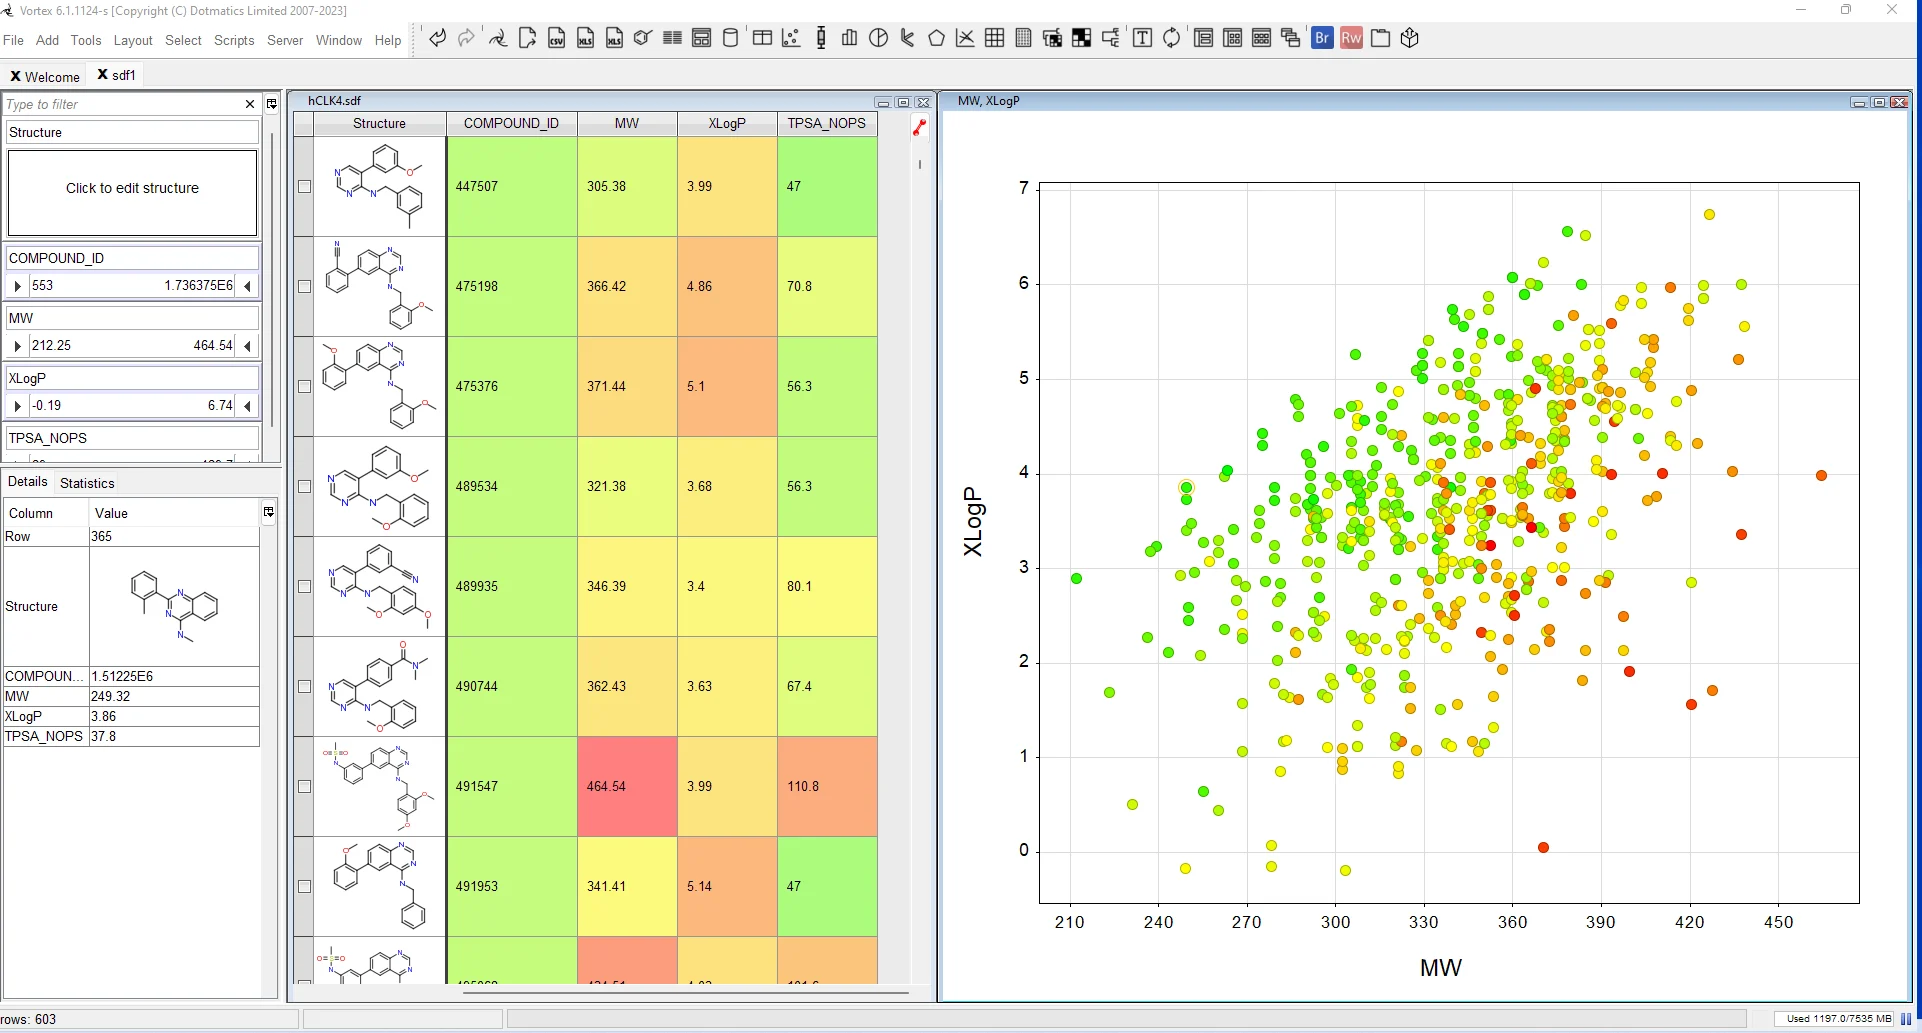
Task: Expand the COMPOUND_ID filter lower bound arrow
Action: pyautogui.click(x=17, y=285)
